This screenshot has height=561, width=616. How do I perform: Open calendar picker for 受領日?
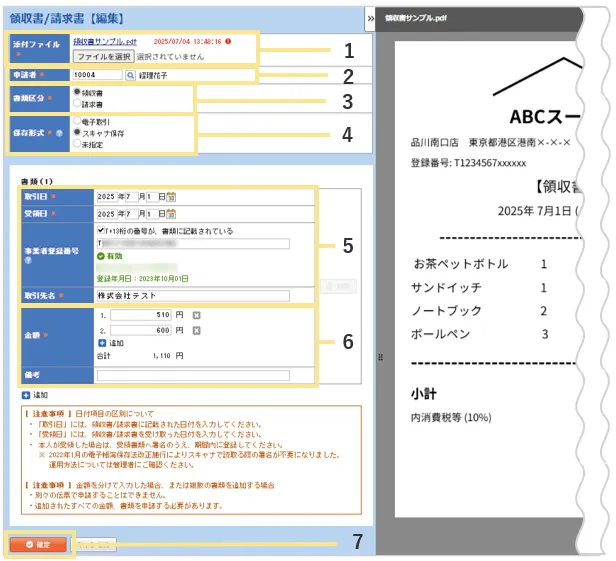[x=172, y=214]
